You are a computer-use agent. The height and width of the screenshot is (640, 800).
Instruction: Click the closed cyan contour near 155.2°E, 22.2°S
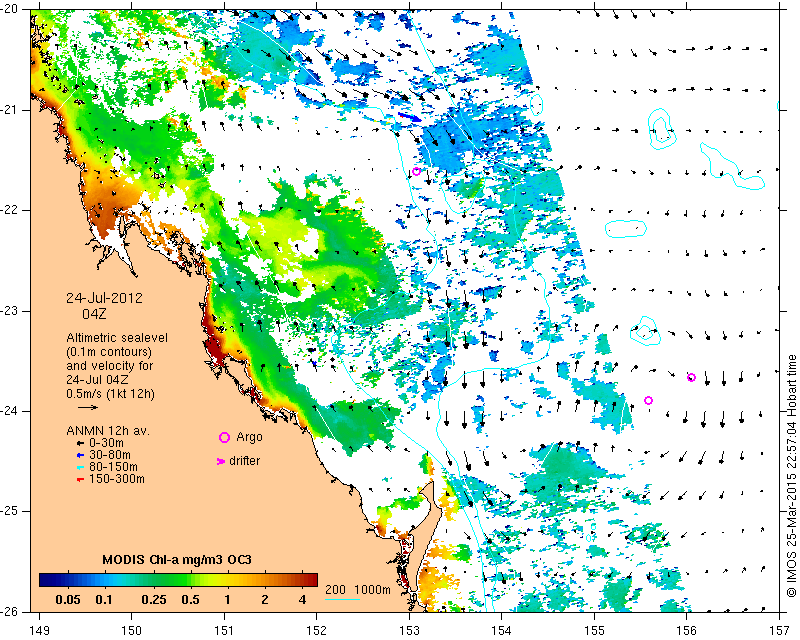(626, 228)
